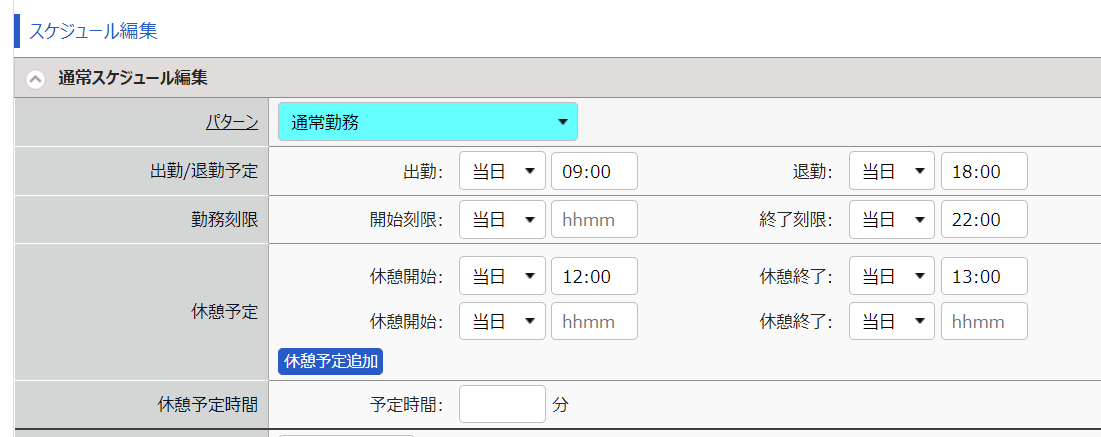Open the 出勤 day dropdown

click(502, 171)
